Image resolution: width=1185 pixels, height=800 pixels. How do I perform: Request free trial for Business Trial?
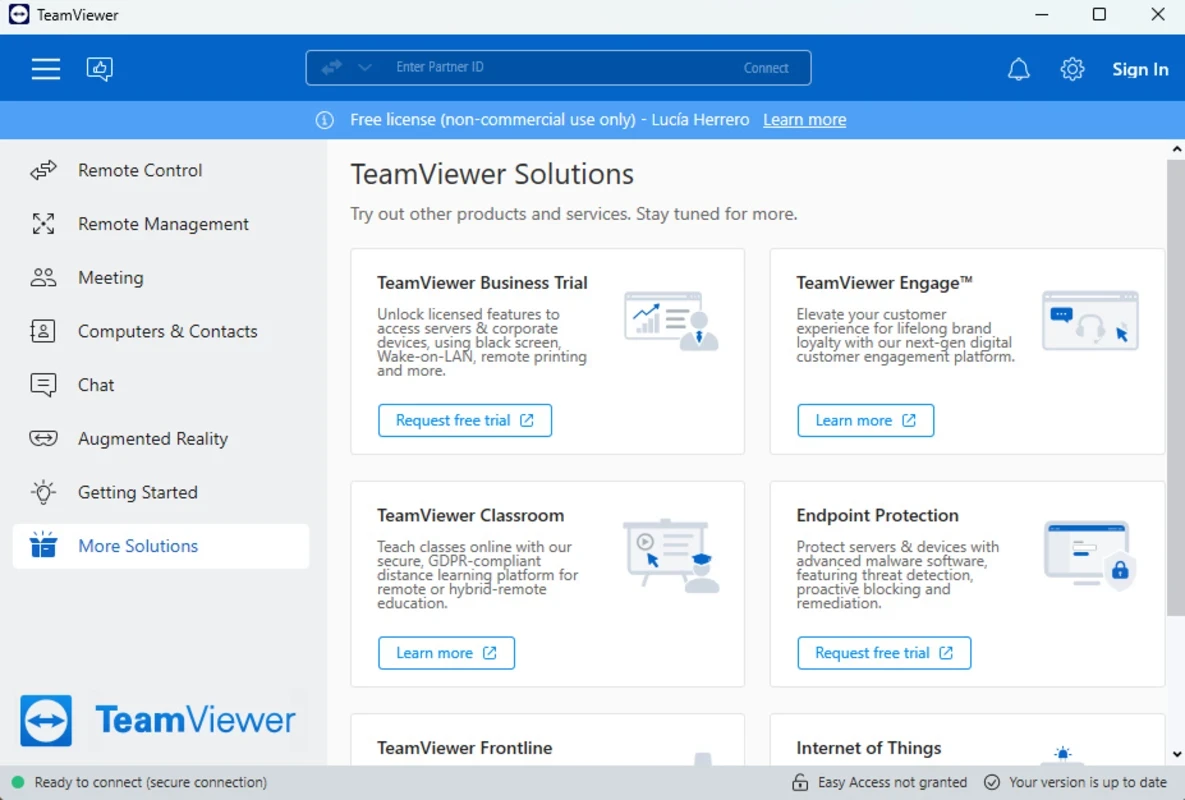464,421
